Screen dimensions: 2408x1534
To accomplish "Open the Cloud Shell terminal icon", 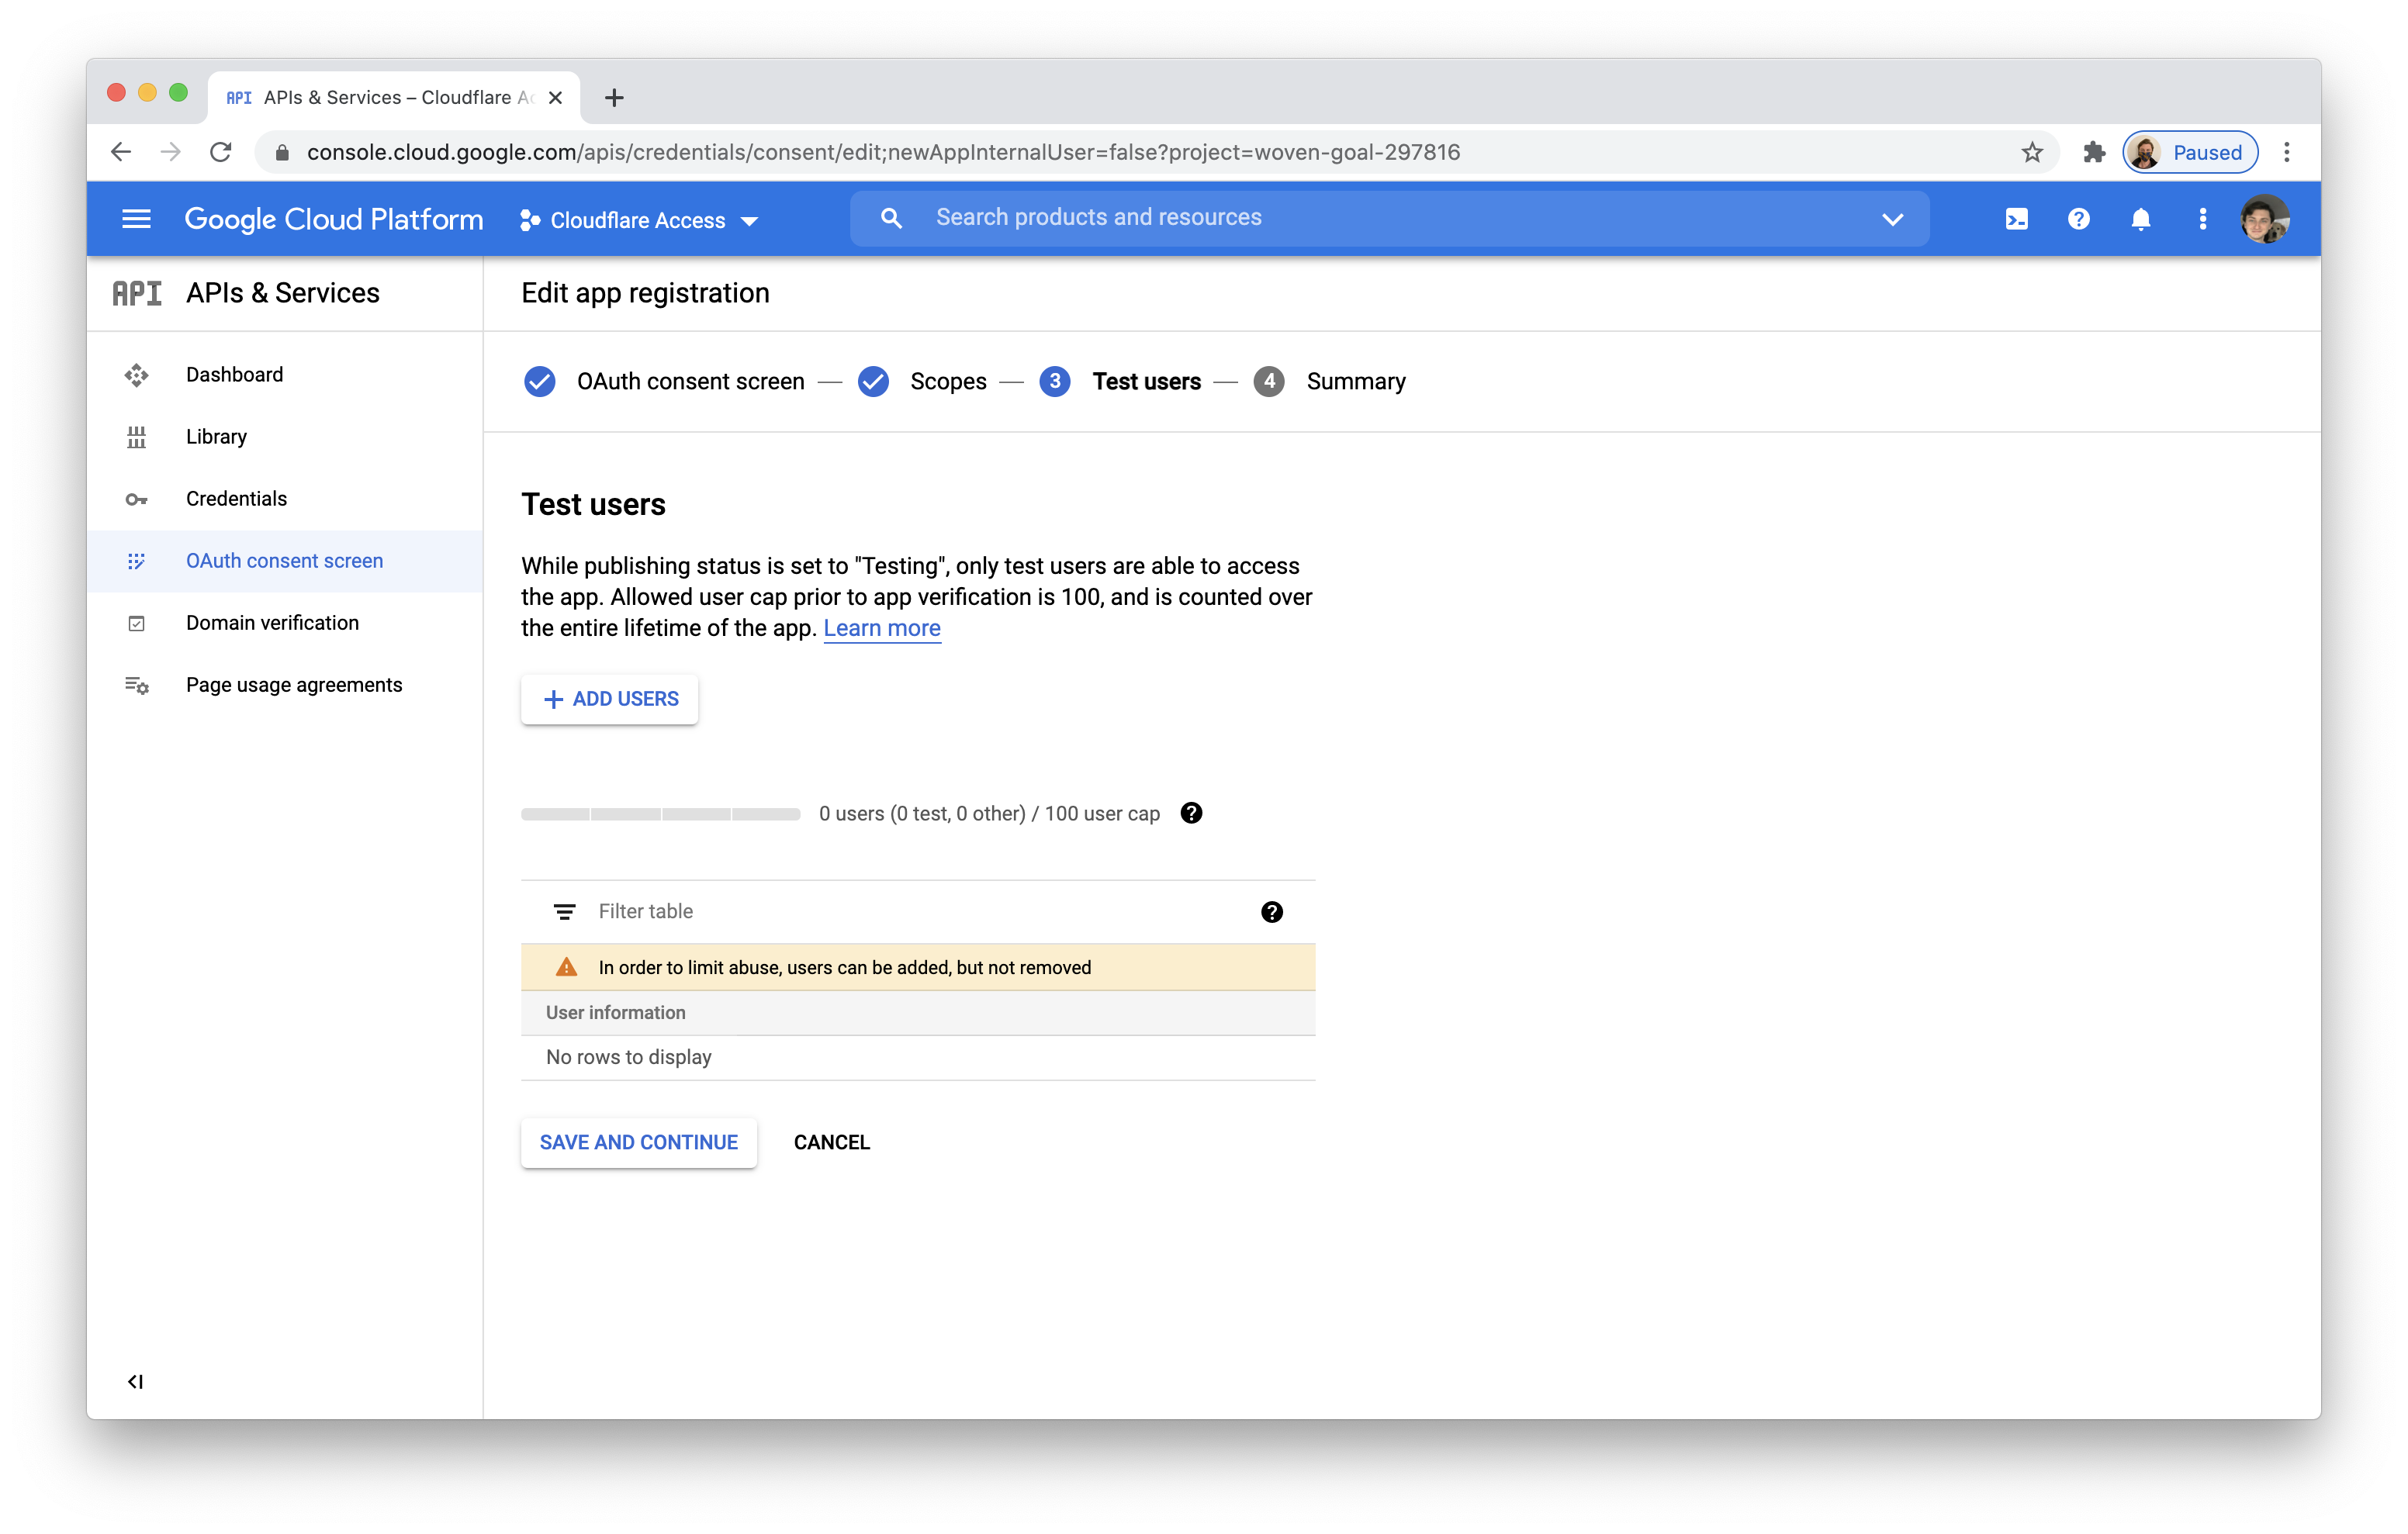I will [2016, 219].
